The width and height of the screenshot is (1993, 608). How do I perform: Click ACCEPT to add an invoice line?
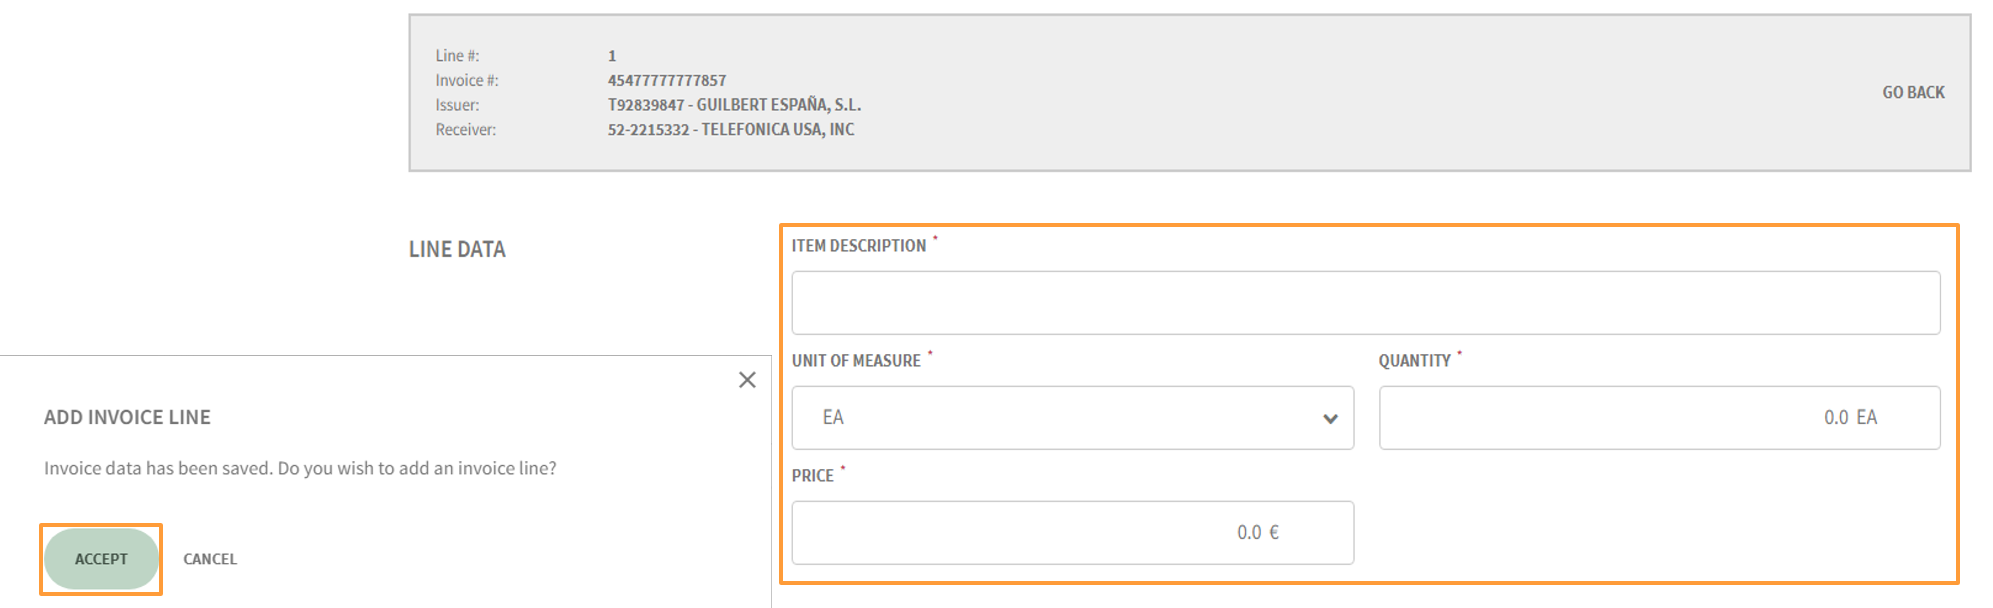coord(100,558)
